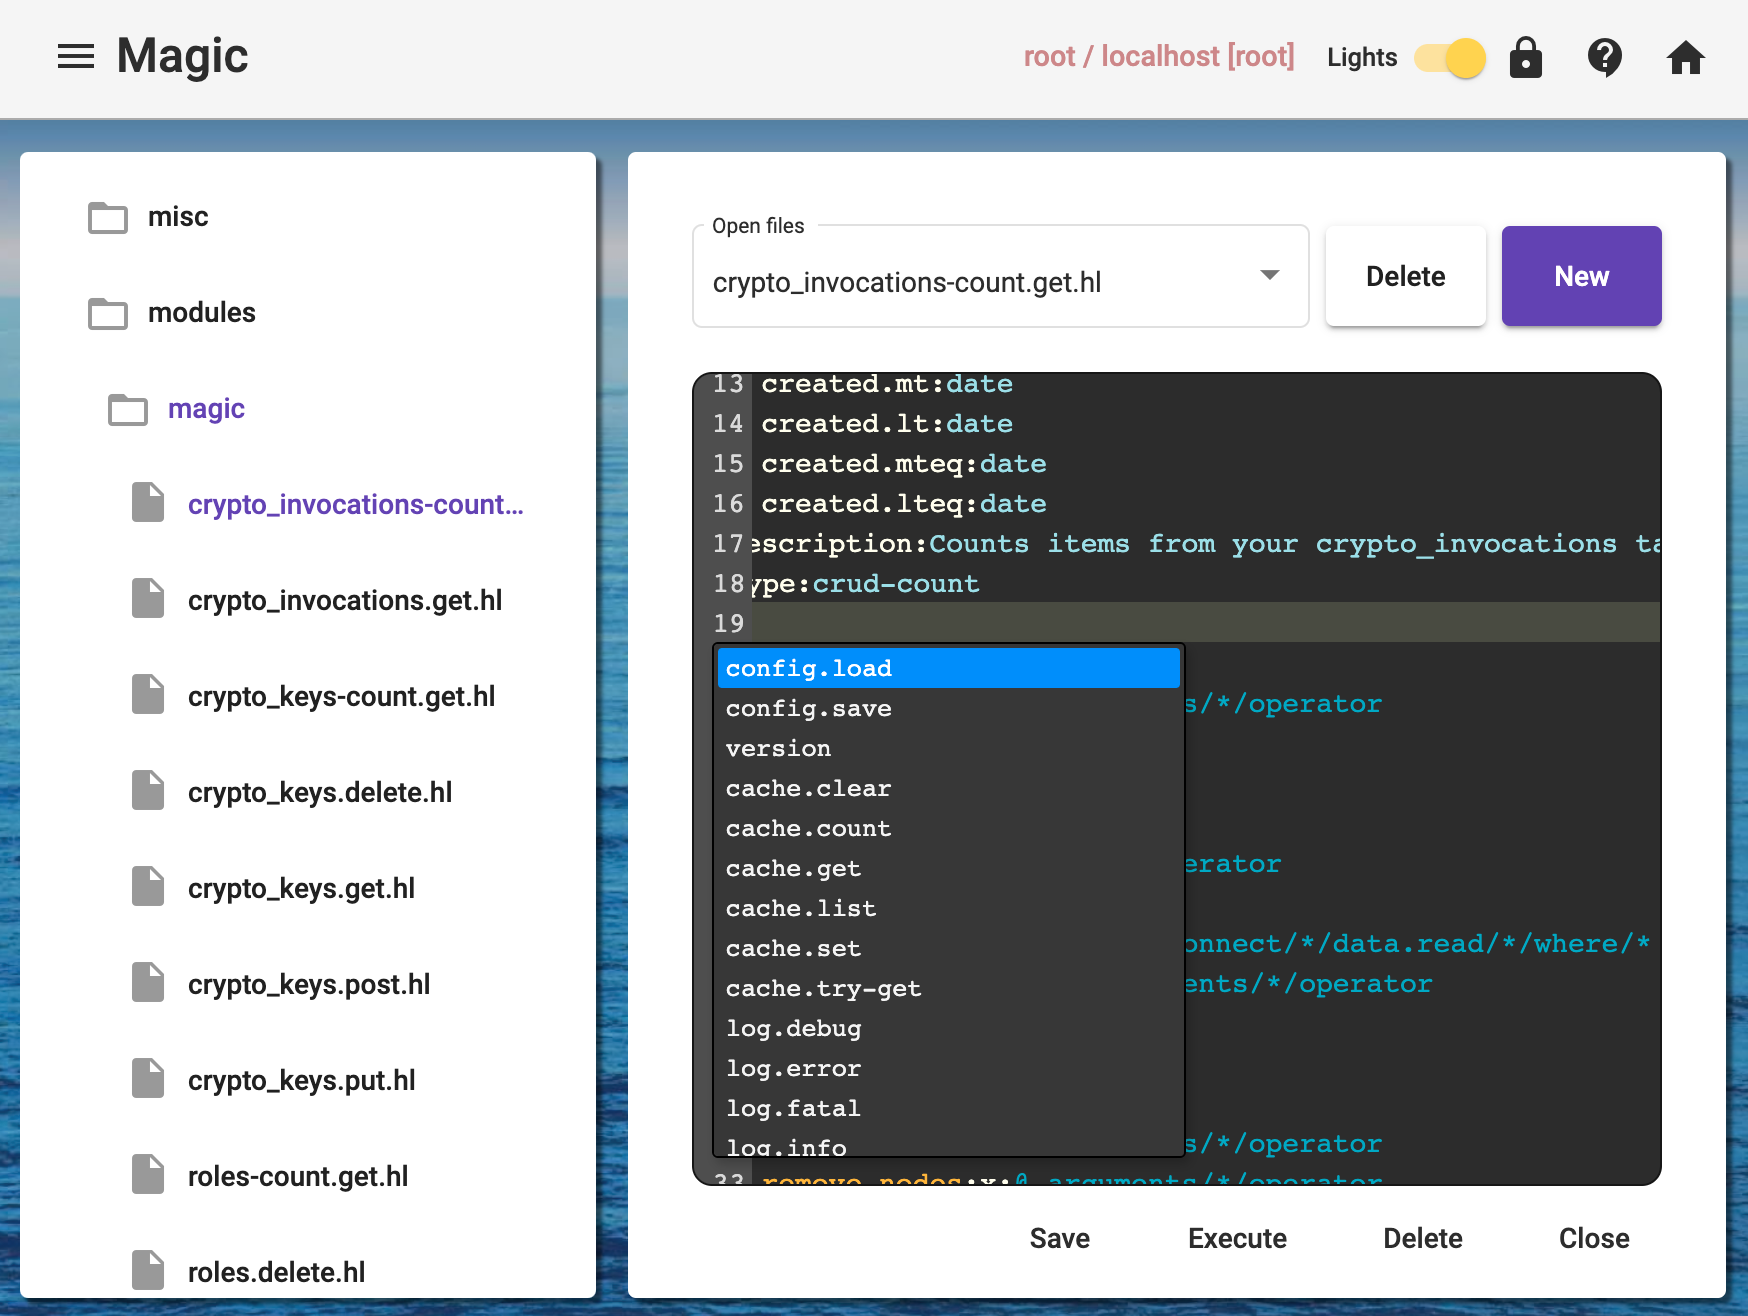Expand the Open files dropdown
The width and height of the screenshot is (1748, 1316).
click(1269, 276)
